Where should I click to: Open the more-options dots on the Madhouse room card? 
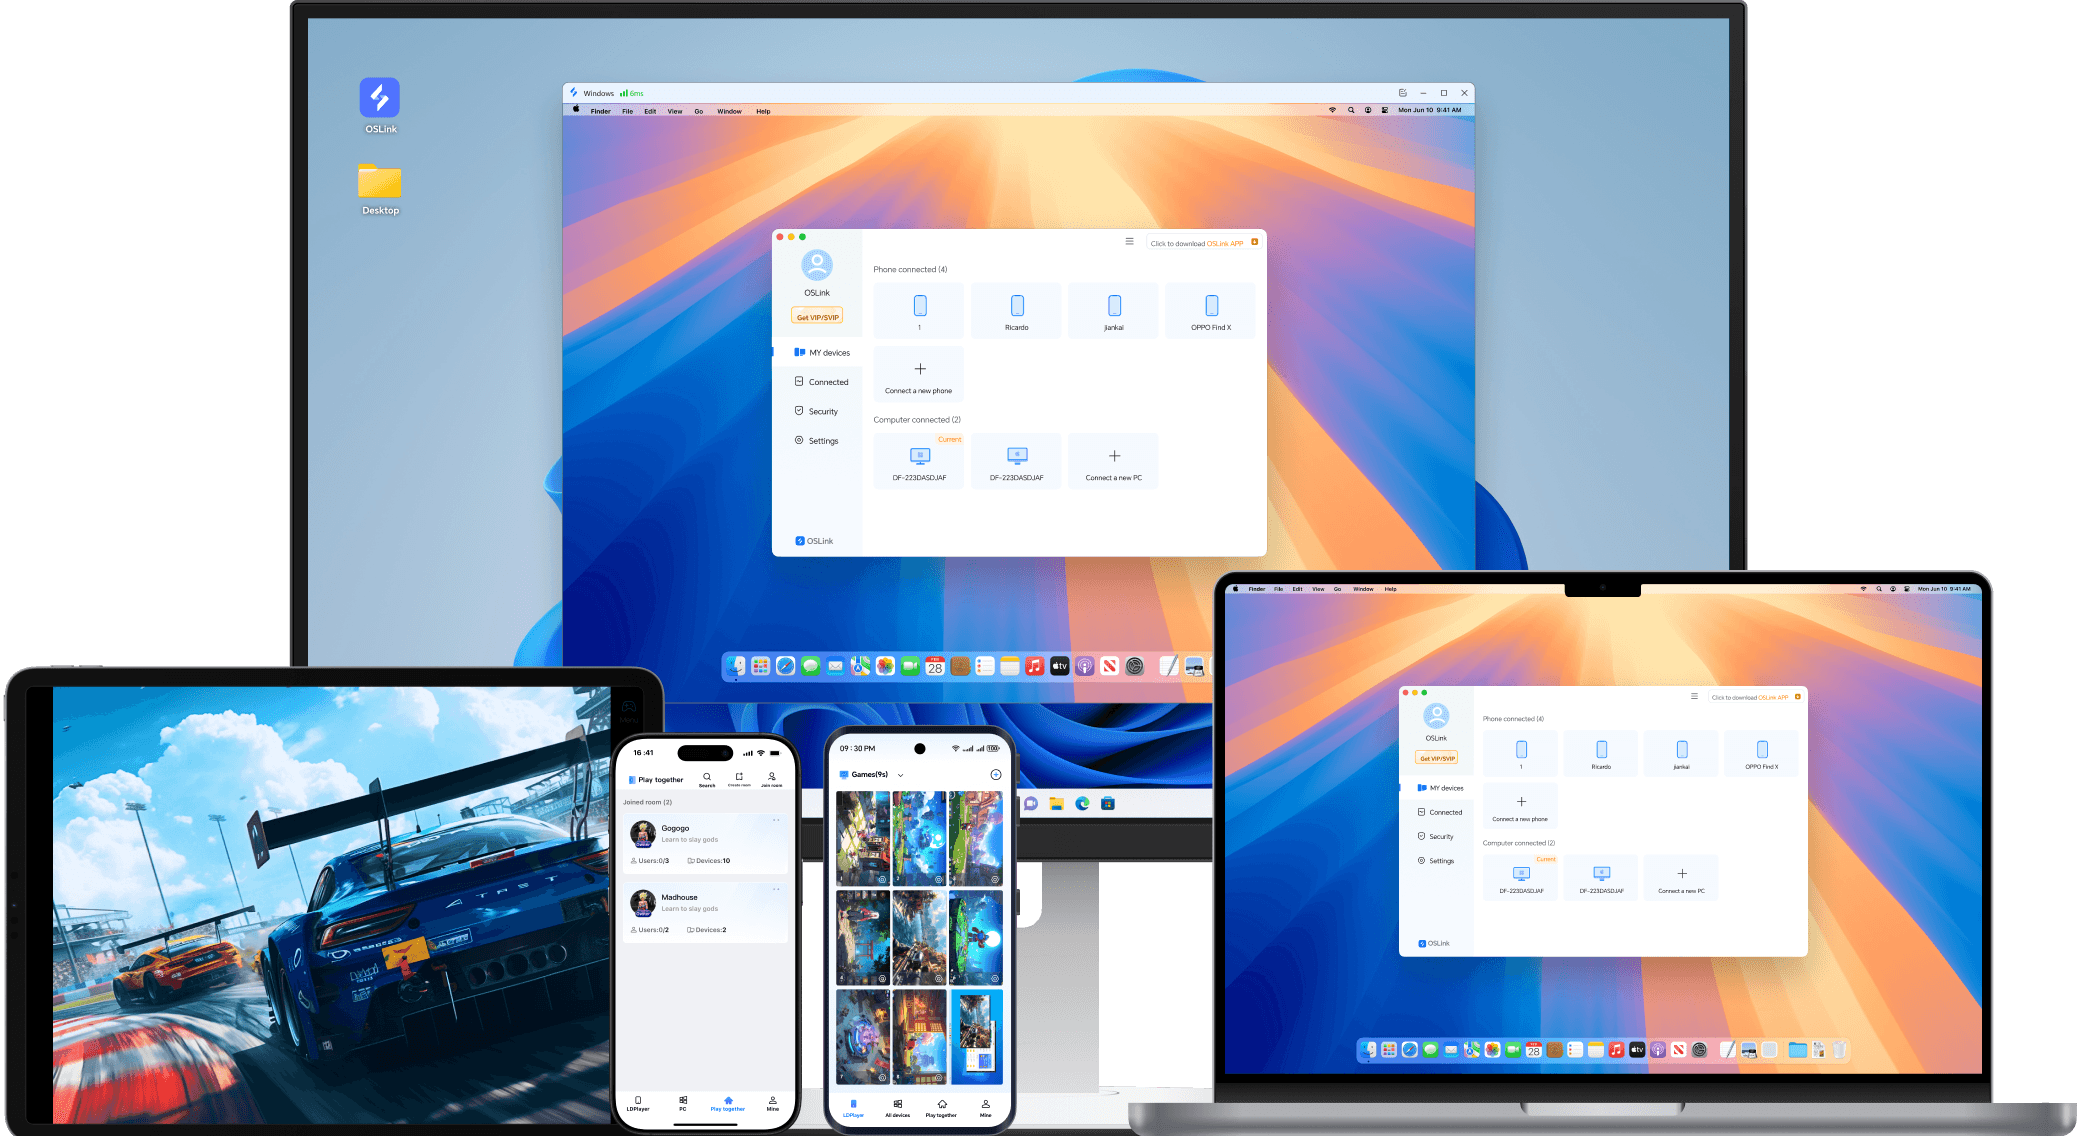click(776, 889)
